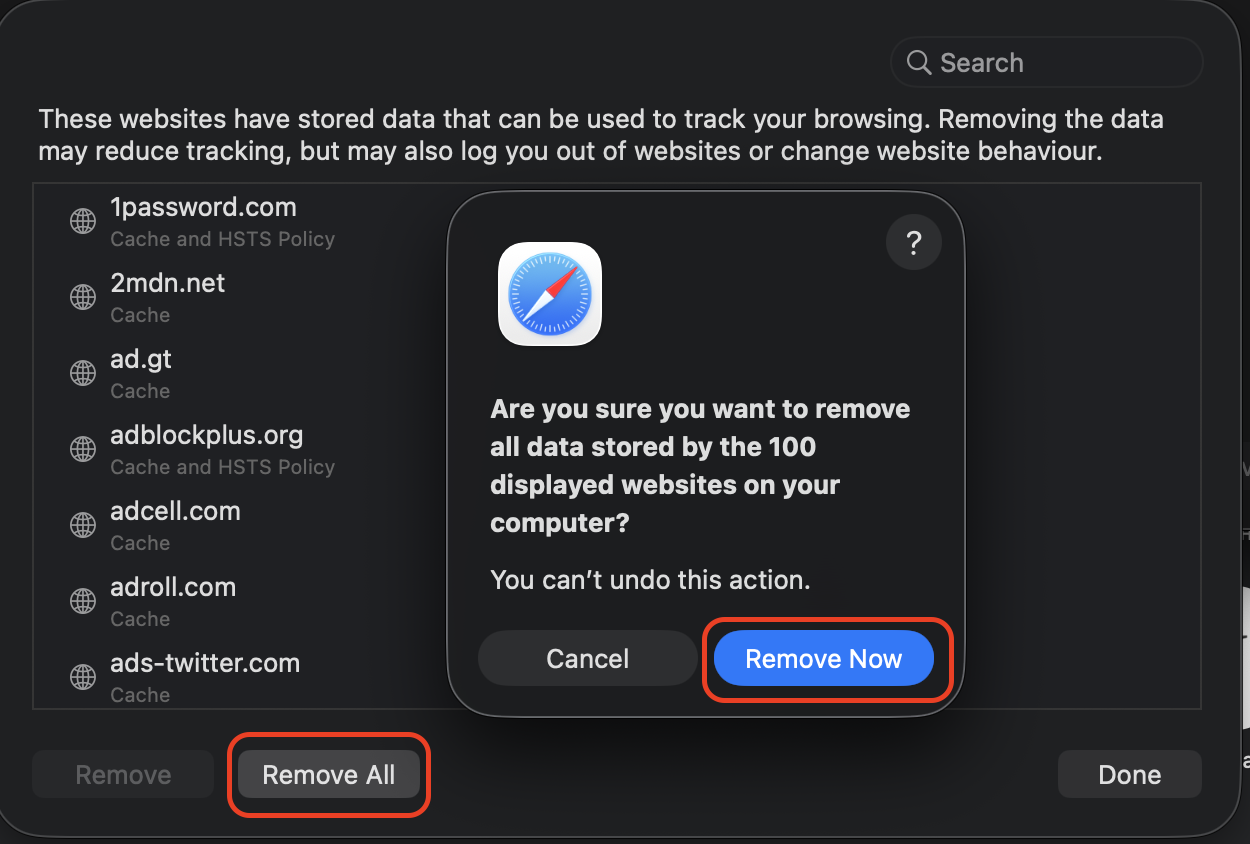This screenshot has width=1250, height=844.
Task: Click the globe icon beside ad.gt
Action: coord(83,373)
